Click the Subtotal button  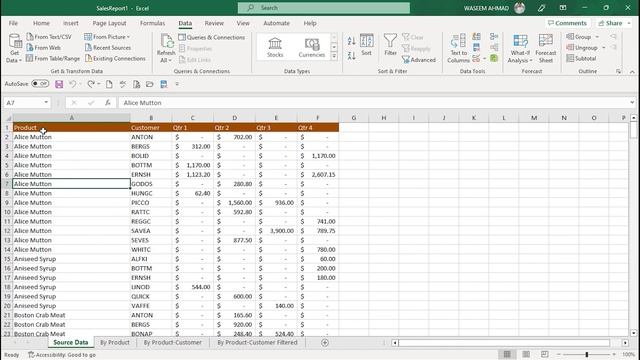(x=581, y=58)
